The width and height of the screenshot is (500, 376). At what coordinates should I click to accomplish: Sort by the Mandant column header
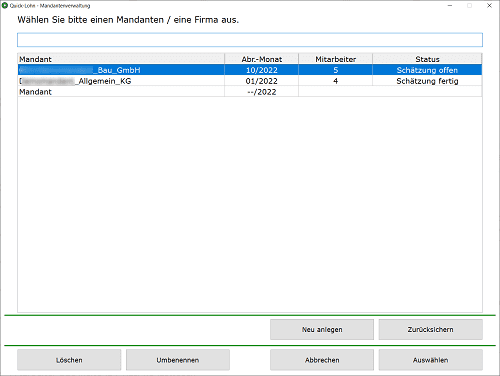[121, 59]
